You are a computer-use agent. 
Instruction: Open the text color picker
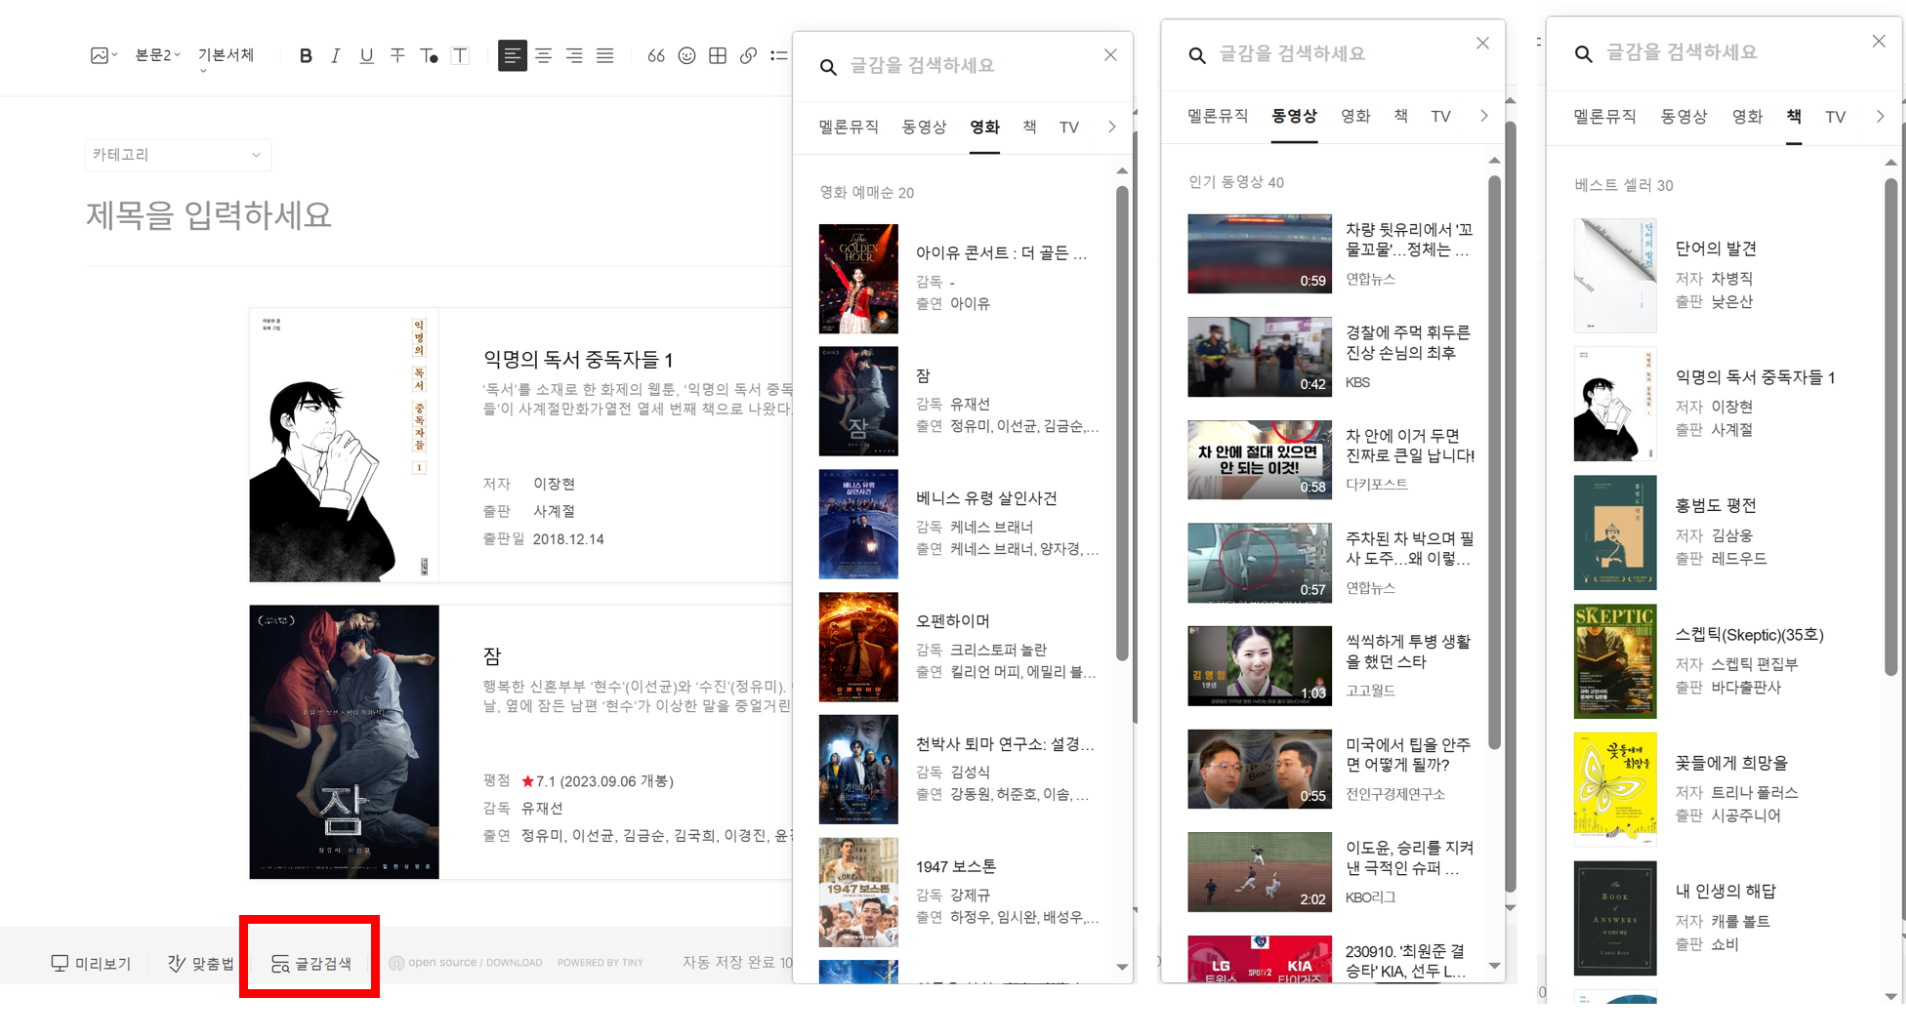click(429, 56)
